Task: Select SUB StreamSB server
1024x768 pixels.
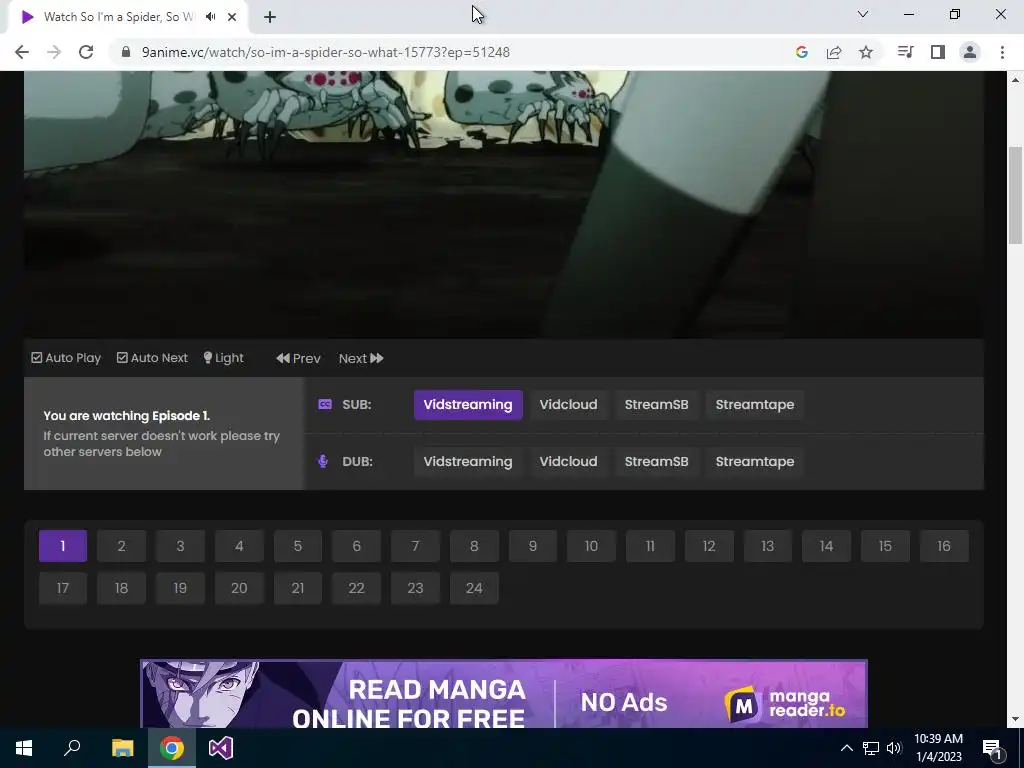Action: coord(656,405)
